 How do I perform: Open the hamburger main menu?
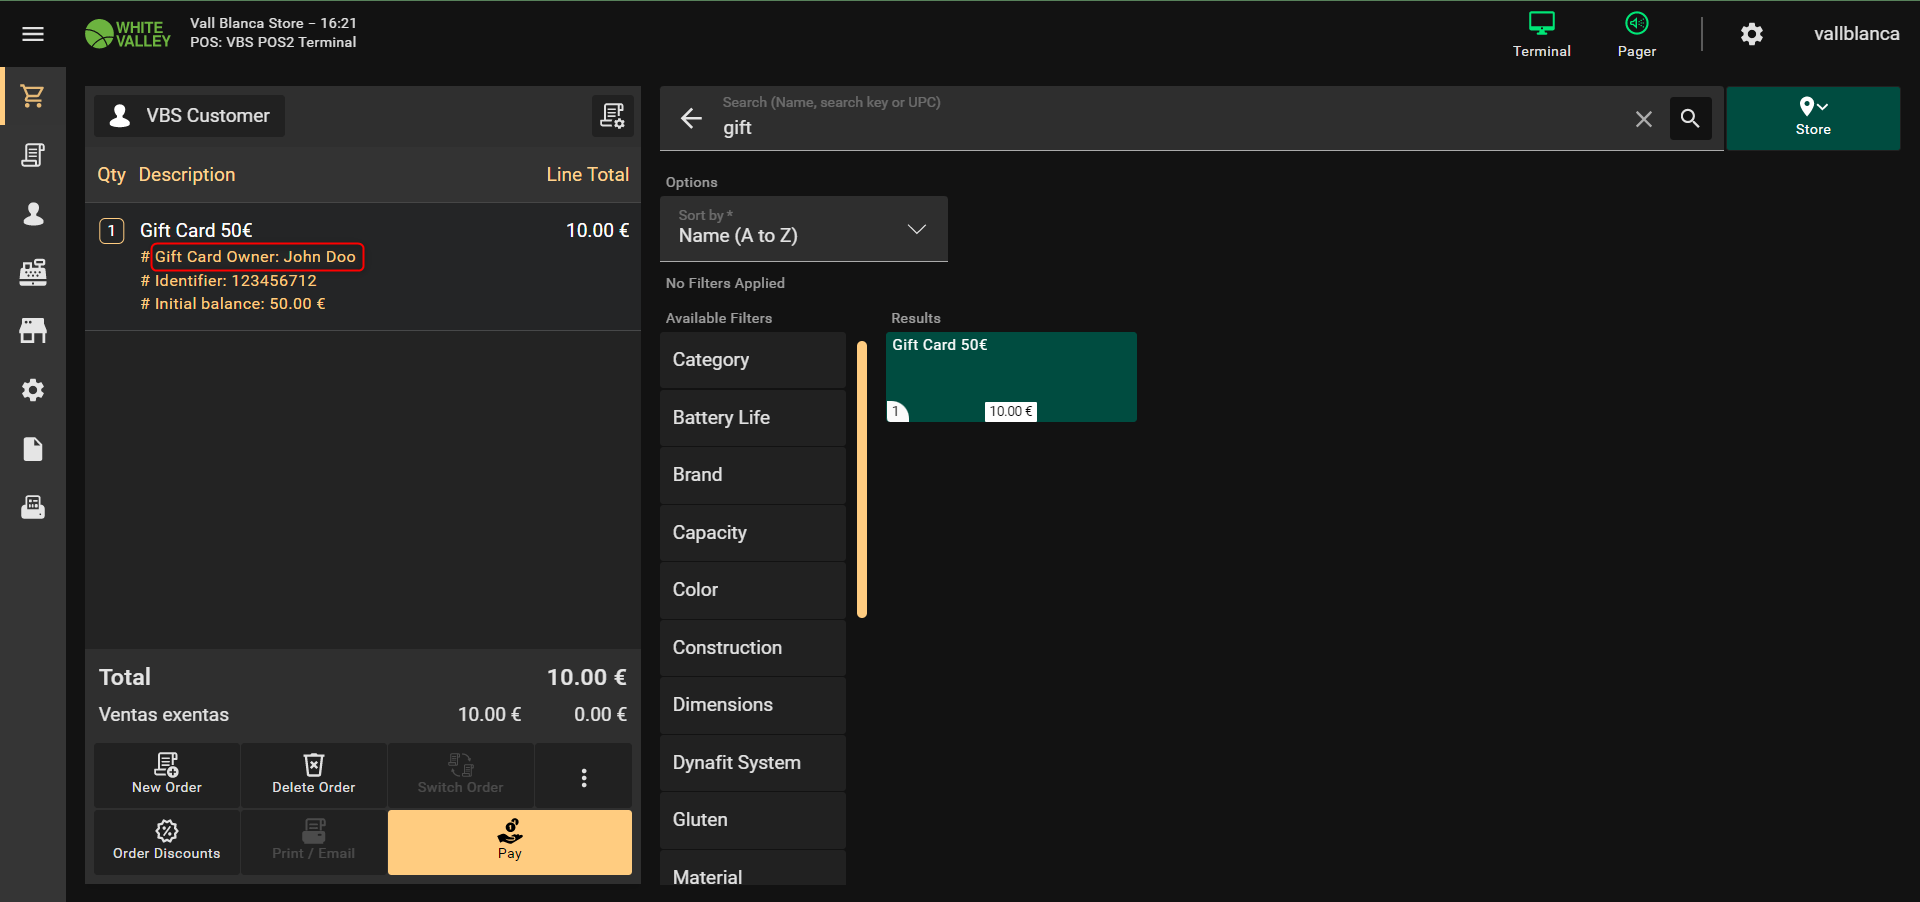(33, 34)
